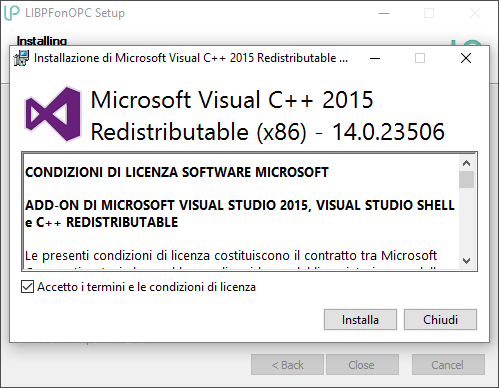
Task: Click the license scrollbar thumb
Action: (466, 180)
